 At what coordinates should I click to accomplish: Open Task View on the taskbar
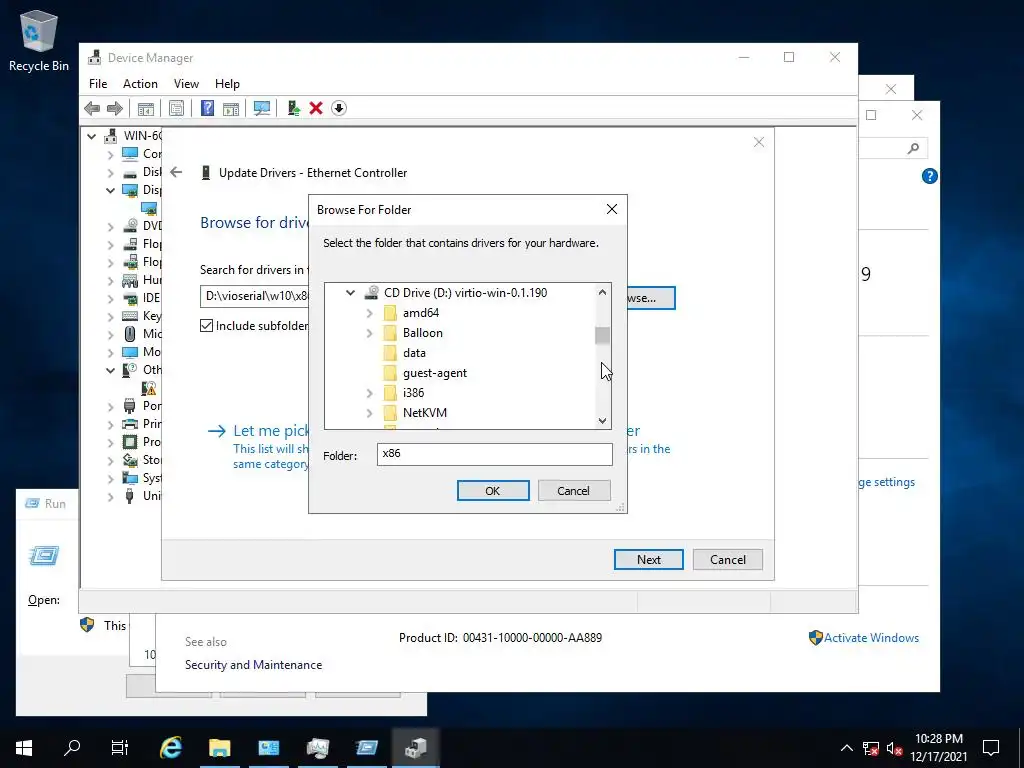pyautogui.click(x=120, y=747)
